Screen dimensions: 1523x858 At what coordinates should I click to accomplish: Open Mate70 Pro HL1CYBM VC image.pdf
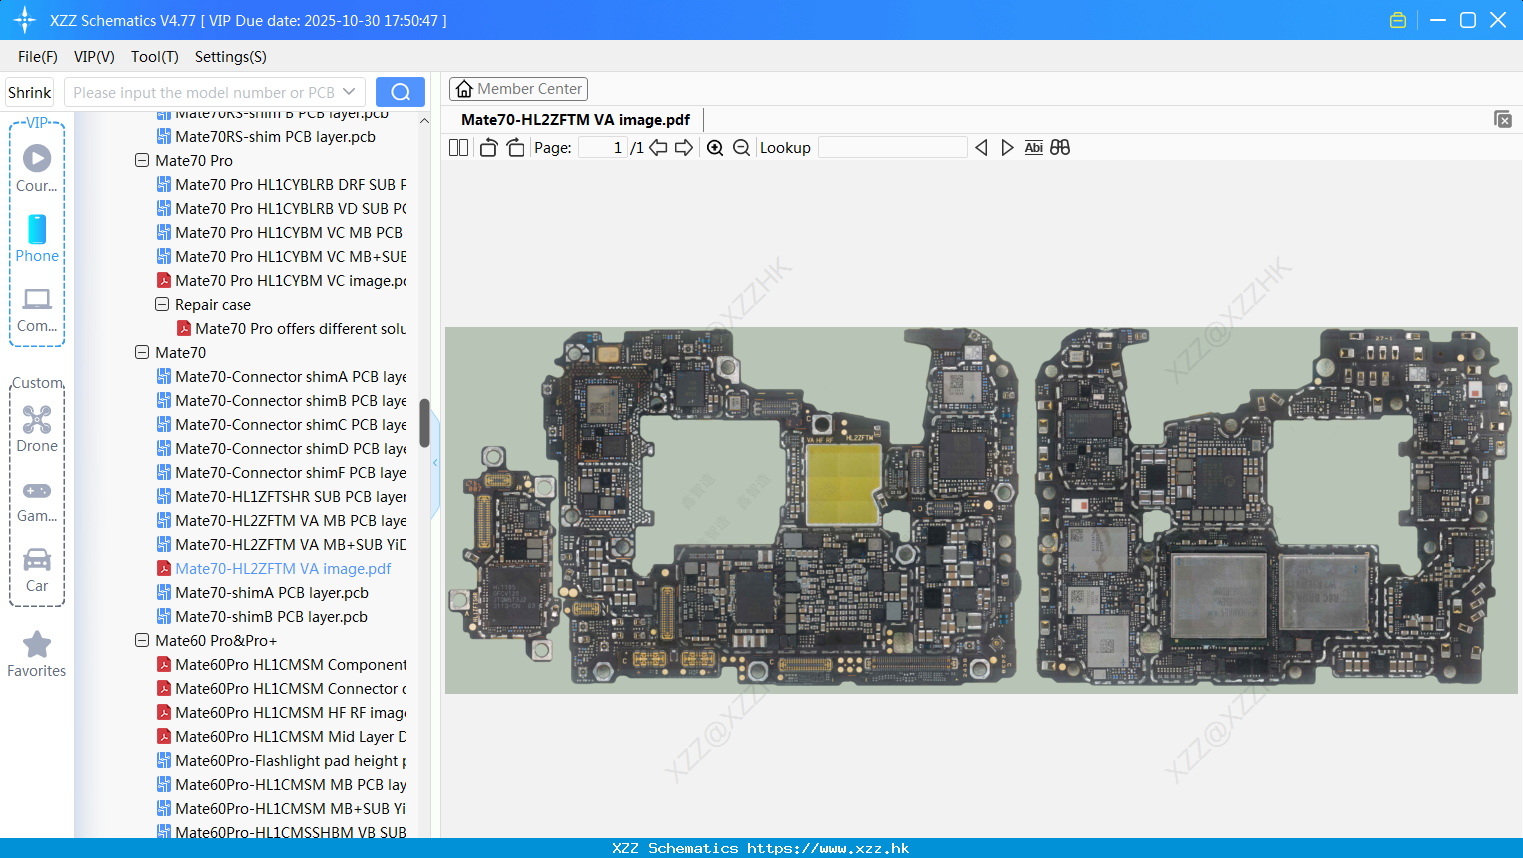coord(281,281)
